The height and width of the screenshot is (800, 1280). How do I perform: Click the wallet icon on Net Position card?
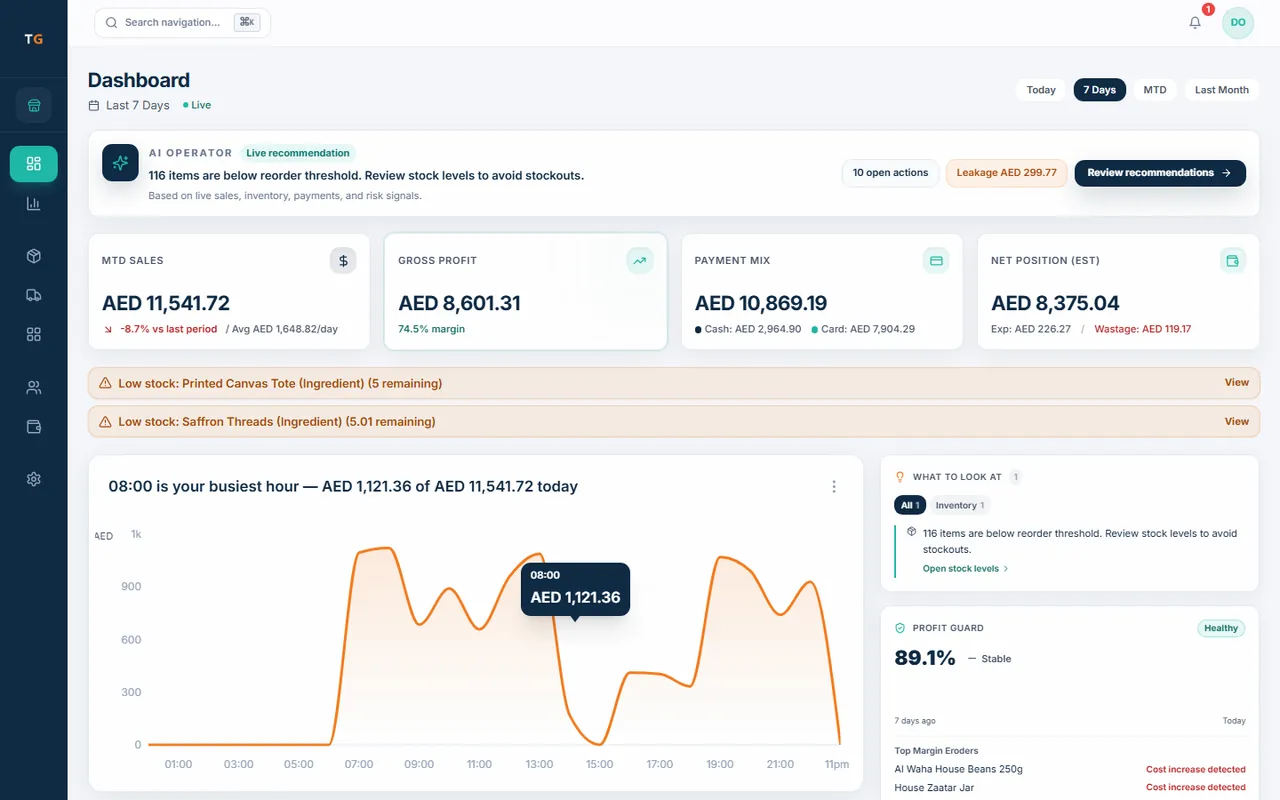[x=1233, y=261]
